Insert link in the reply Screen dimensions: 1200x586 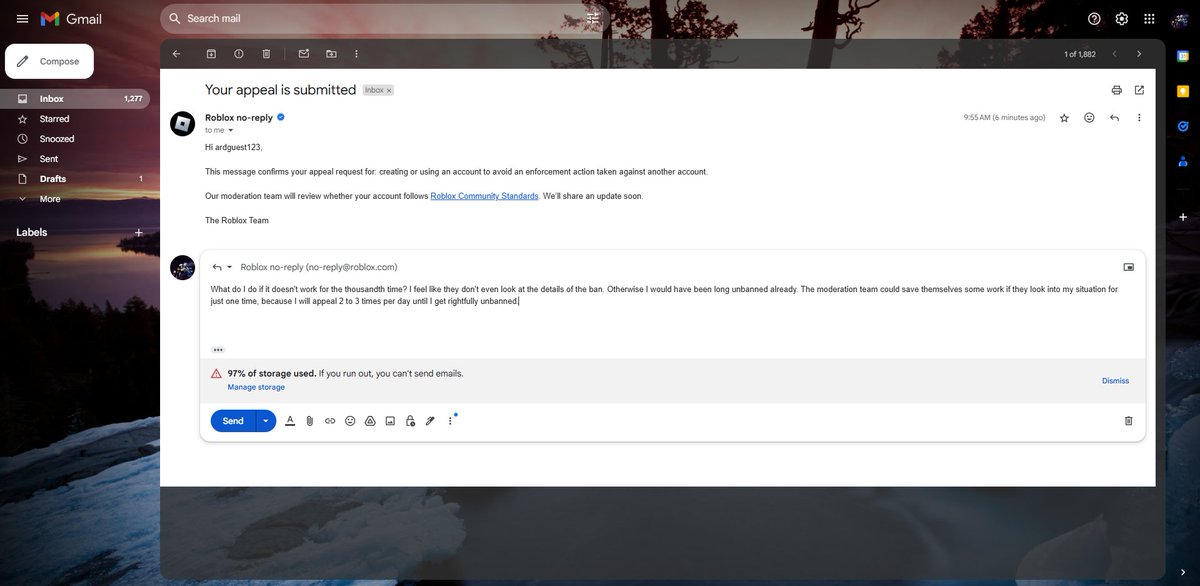click(330, 421)
